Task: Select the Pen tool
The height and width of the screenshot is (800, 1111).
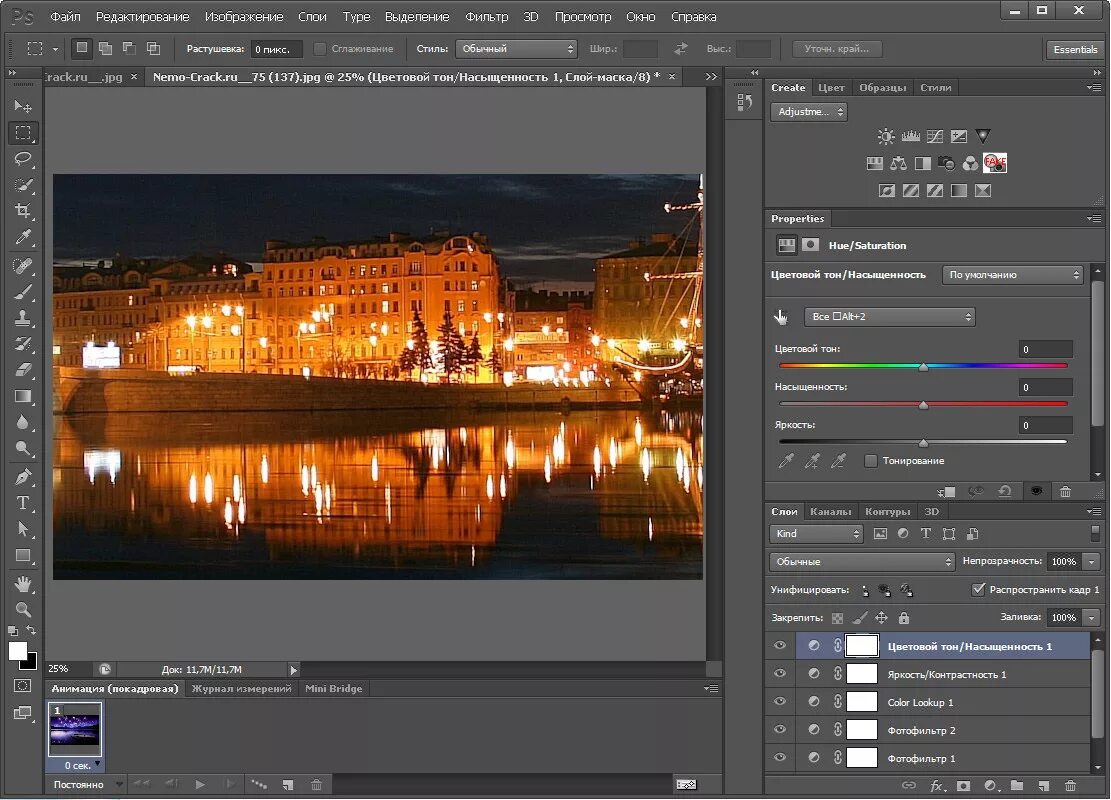Action: [24, 477]
